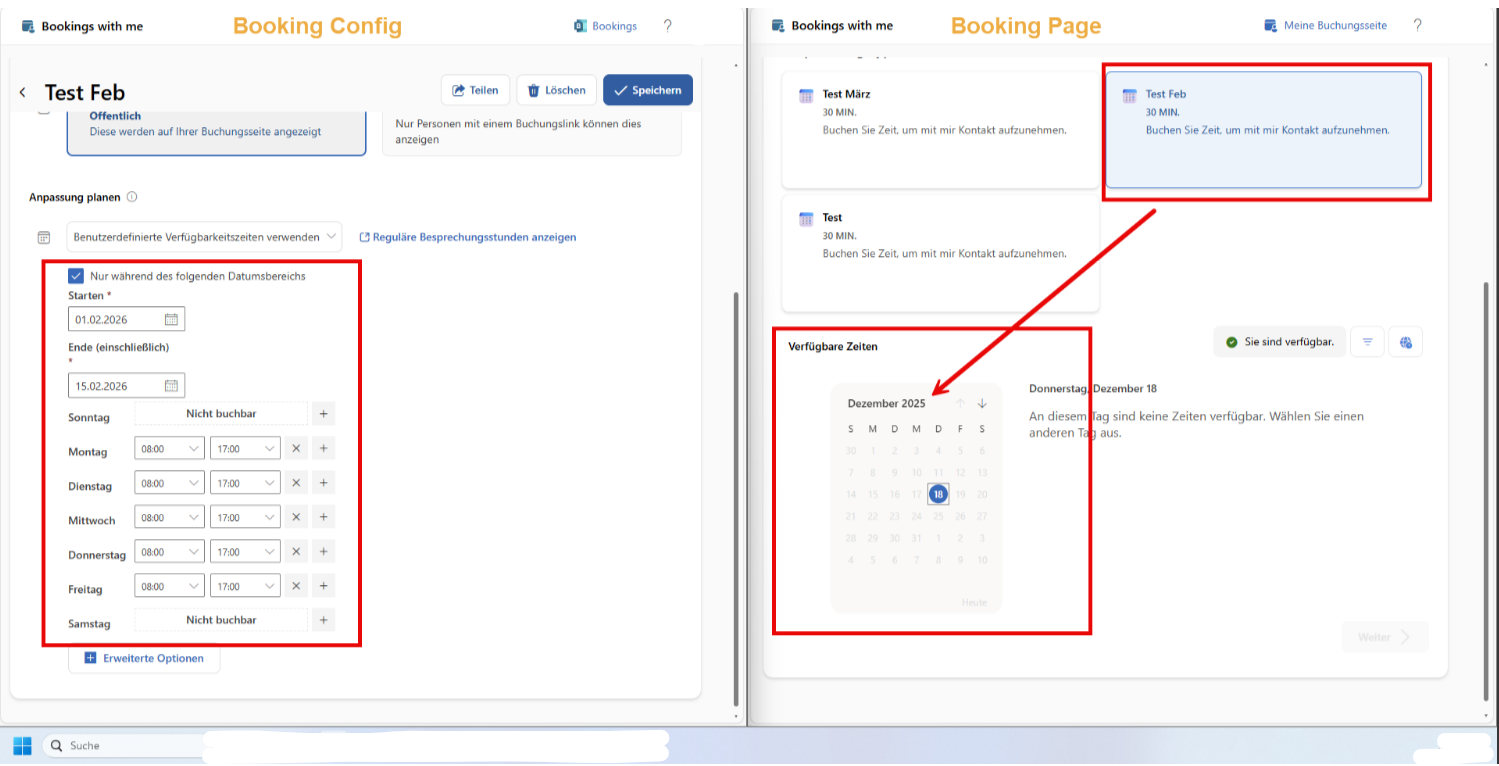Viewport: 1499px width, 766px height.
Task: Add a time slot for Samstag
Action: click(x=323, y=620)
